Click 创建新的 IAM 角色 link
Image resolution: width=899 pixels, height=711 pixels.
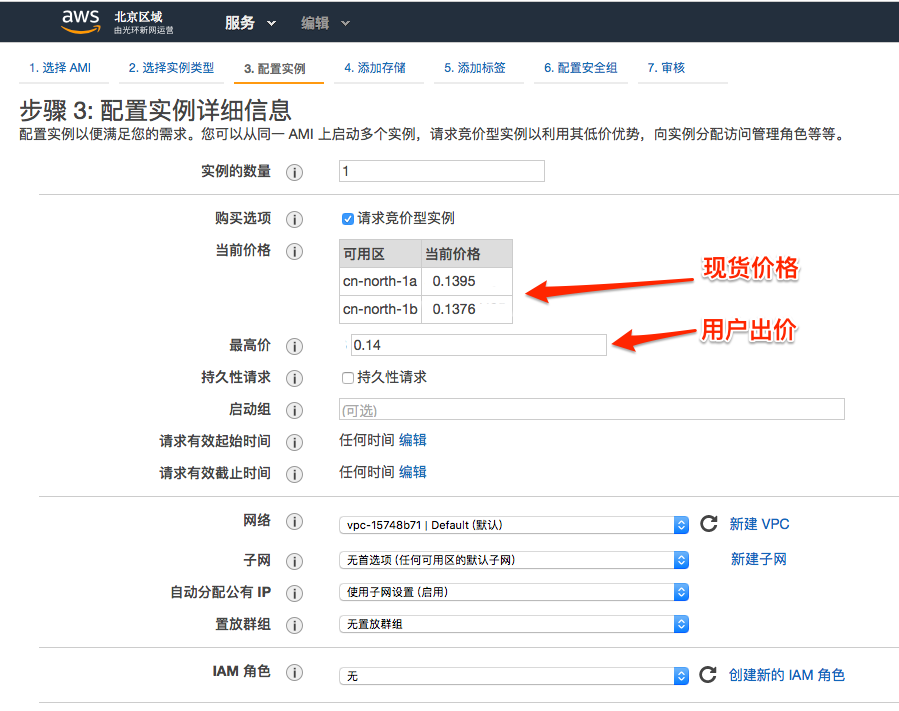tap(787, 675)
